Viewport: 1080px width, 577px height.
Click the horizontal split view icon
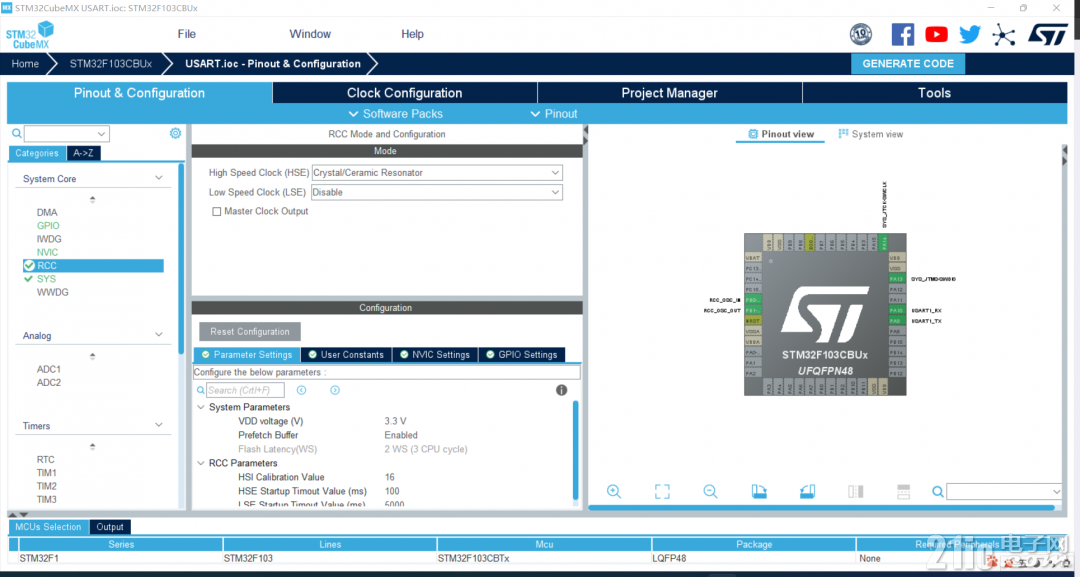pos(904,491)
